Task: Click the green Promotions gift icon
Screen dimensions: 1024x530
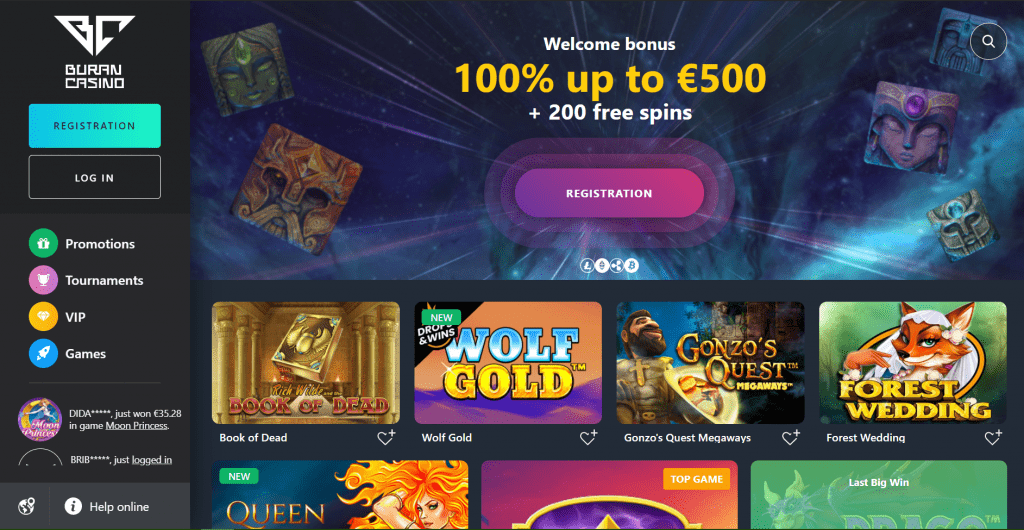Action: pos(44,243)
